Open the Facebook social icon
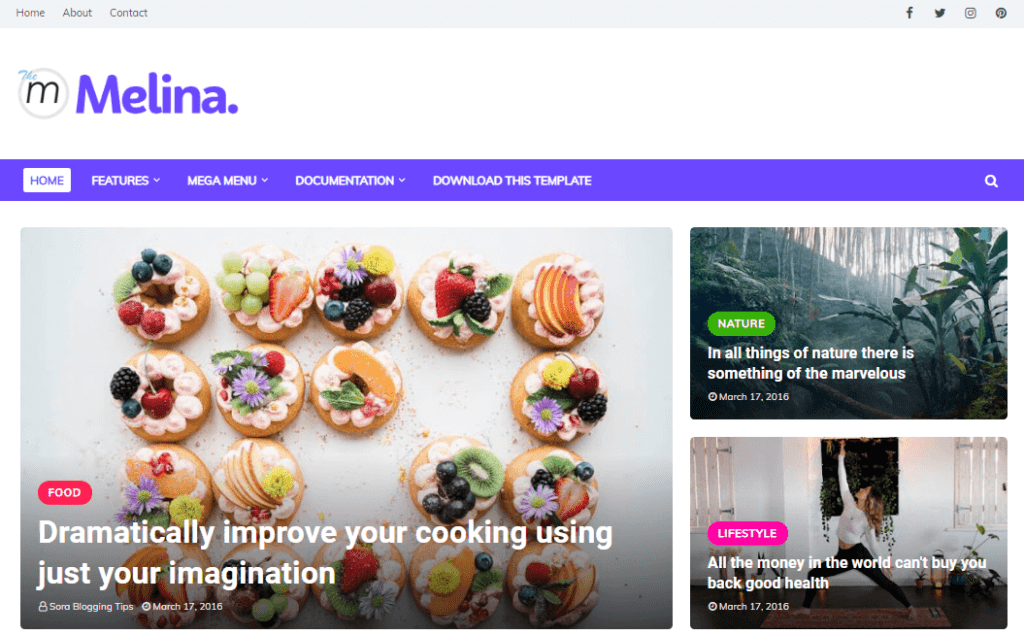Viewport: 1024px width, 635px height. click(909, 13)
